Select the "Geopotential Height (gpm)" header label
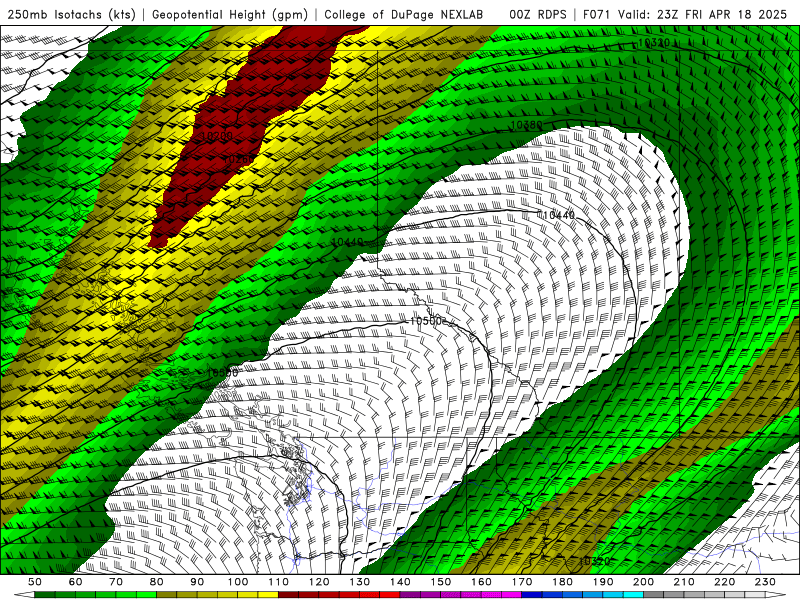The image size is (800, 600). tap(230, 14)
